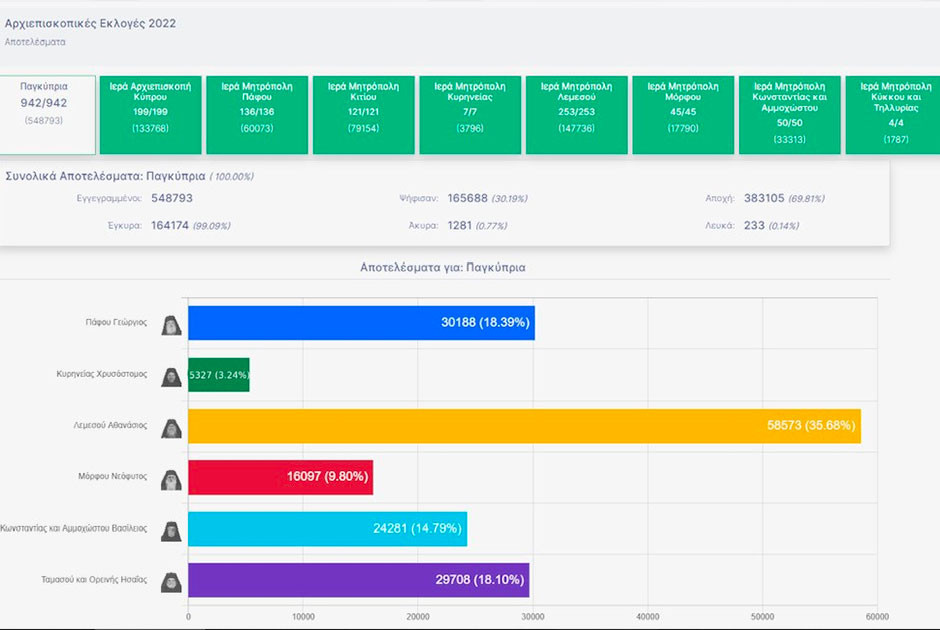Open the Ιερά Αρχιεπισκοπή Κύπρου tab
This screenshot has height=630, width=940.
[x=150, y=114]
